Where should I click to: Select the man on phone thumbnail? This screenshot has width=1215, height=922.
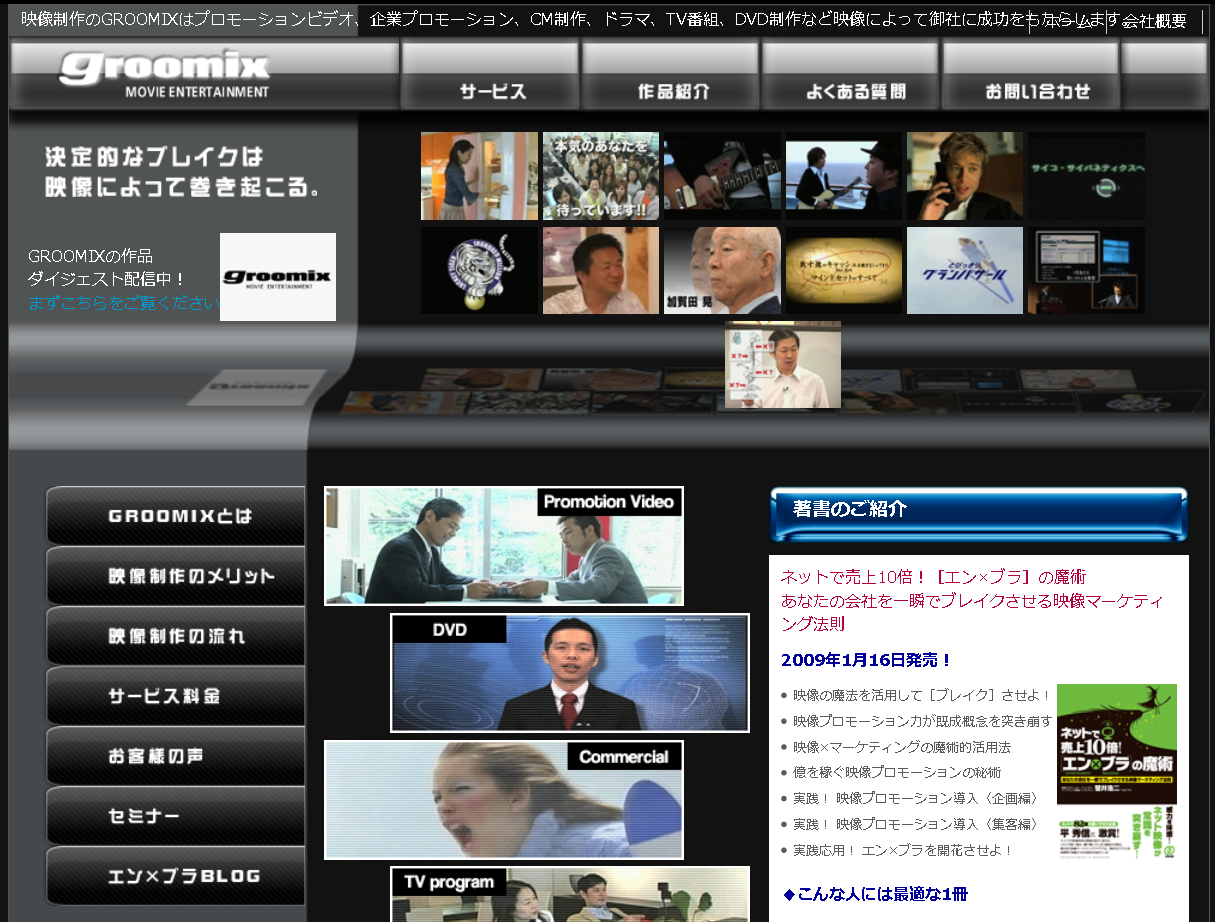pos(964,176)
